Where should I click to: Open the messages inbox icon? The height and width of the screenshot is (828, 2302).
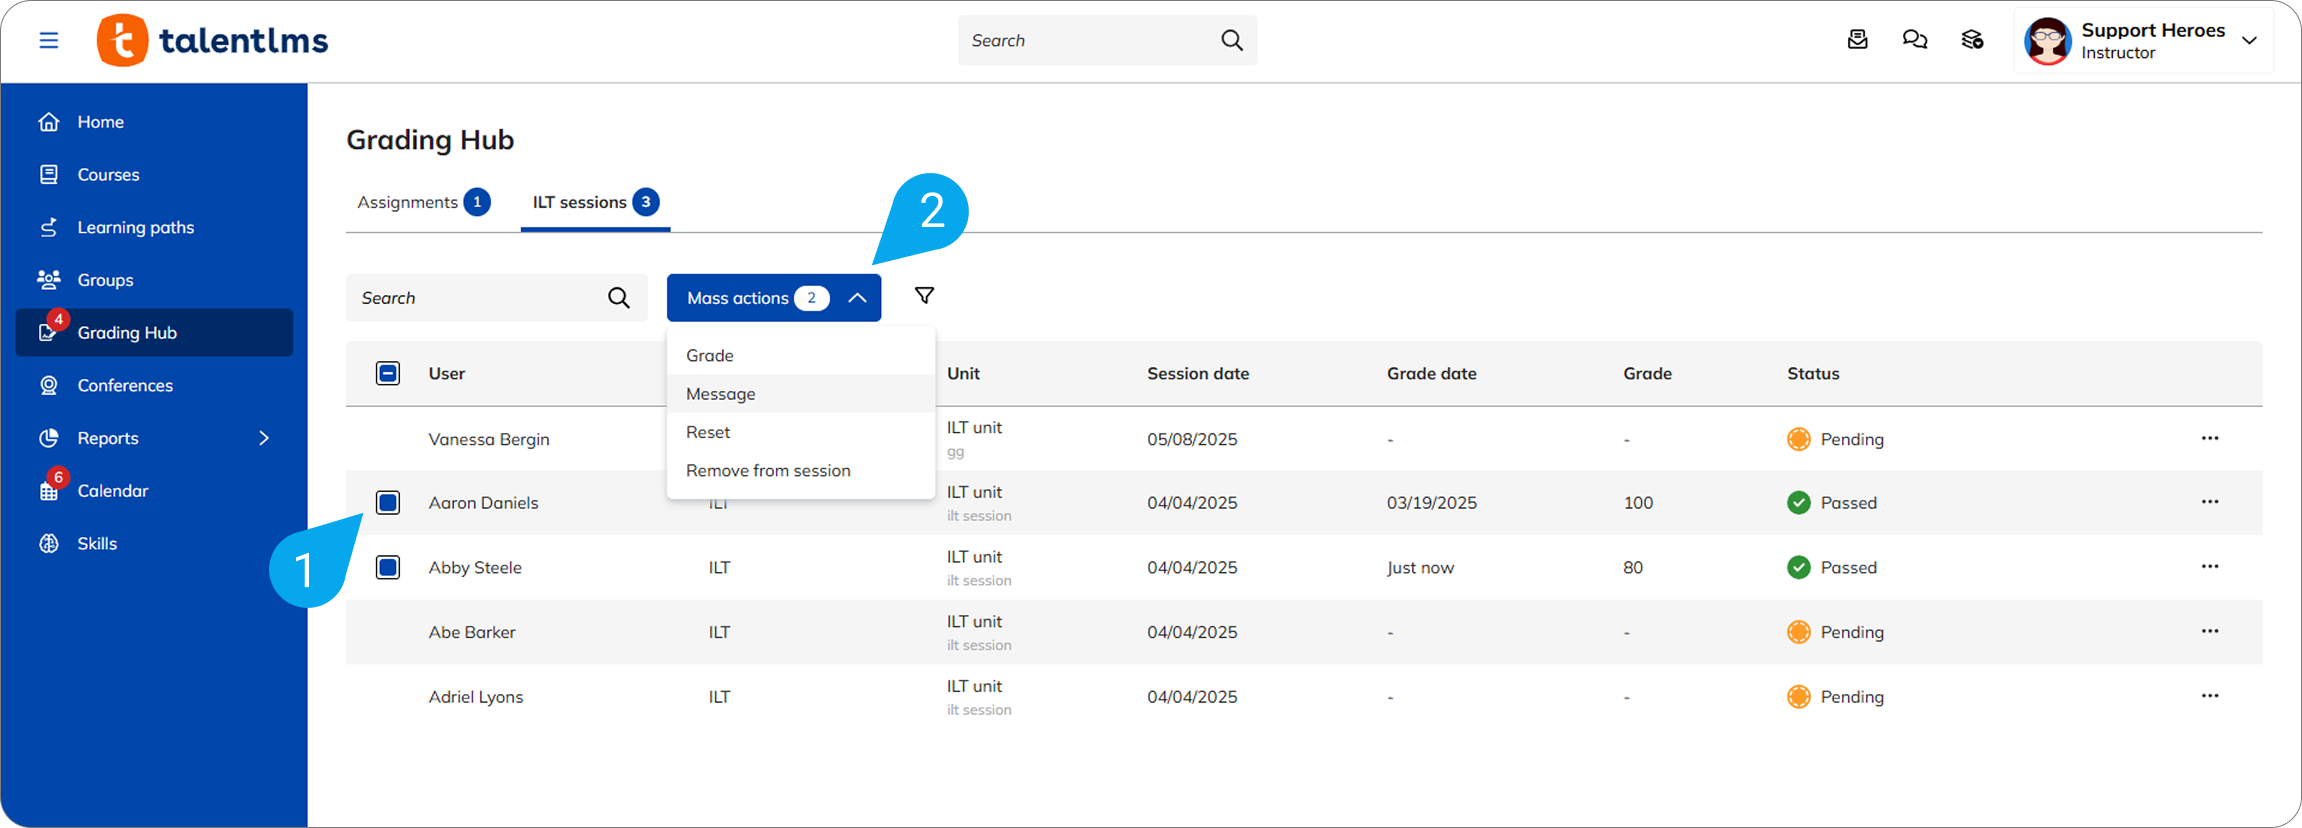1857,40
